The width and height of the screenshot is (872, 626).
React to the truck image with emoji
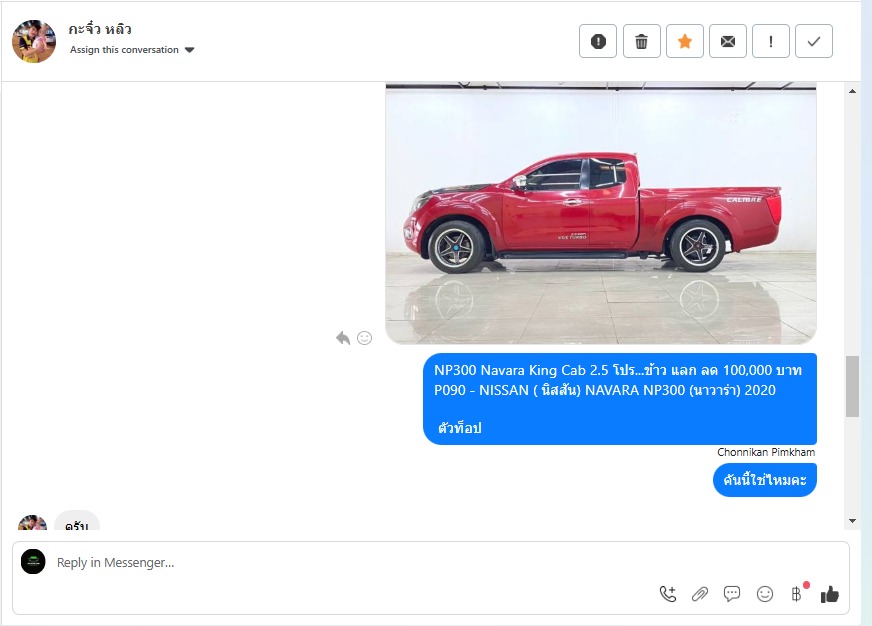click(364, 337)
